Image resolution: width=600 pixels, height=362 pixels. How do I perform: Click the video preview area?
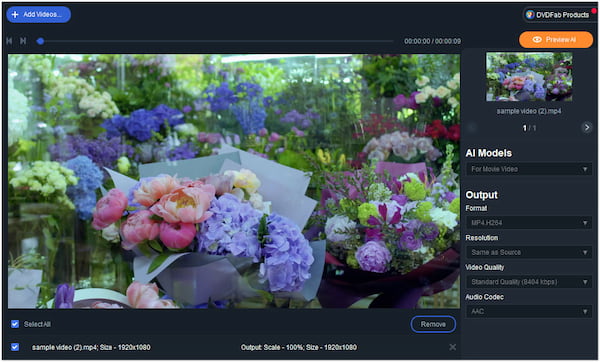click(x=234, y=181)
